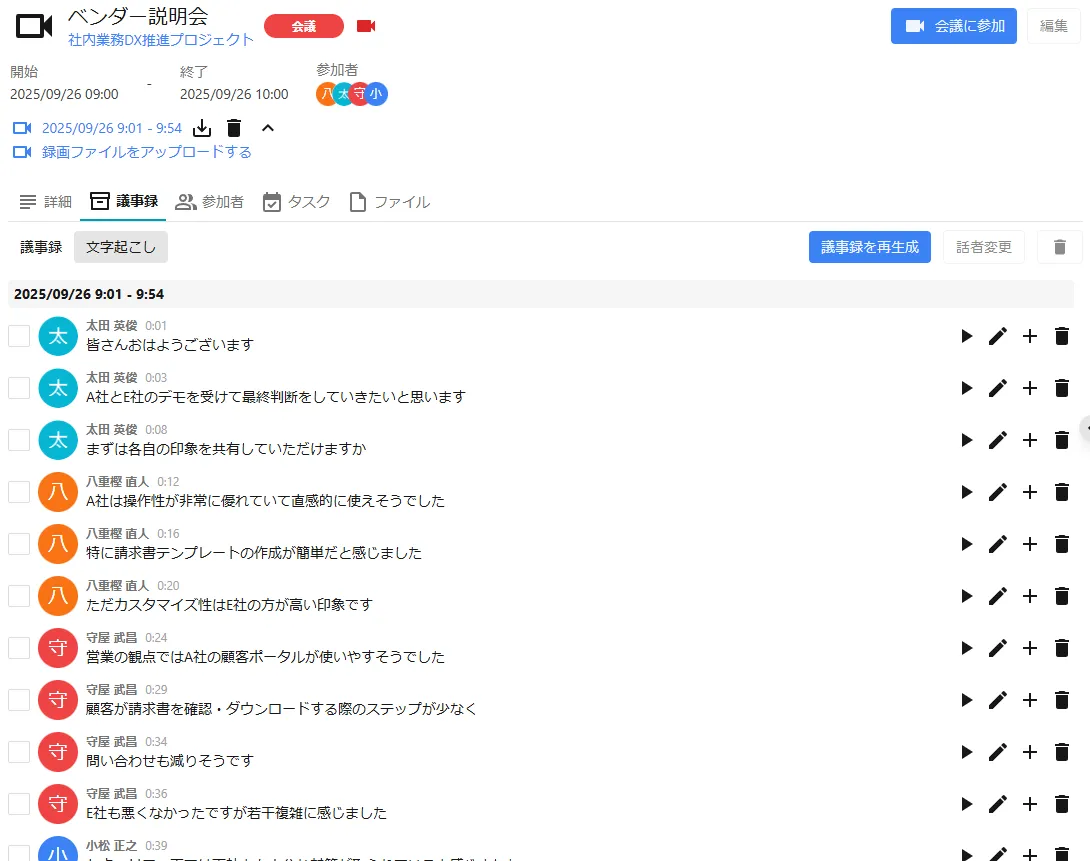Image resolution: width=1090 pixels, height=861 pixels.
Task: Delete the 0:16 請求書テンプレート line
Action: coord(1061,544)
